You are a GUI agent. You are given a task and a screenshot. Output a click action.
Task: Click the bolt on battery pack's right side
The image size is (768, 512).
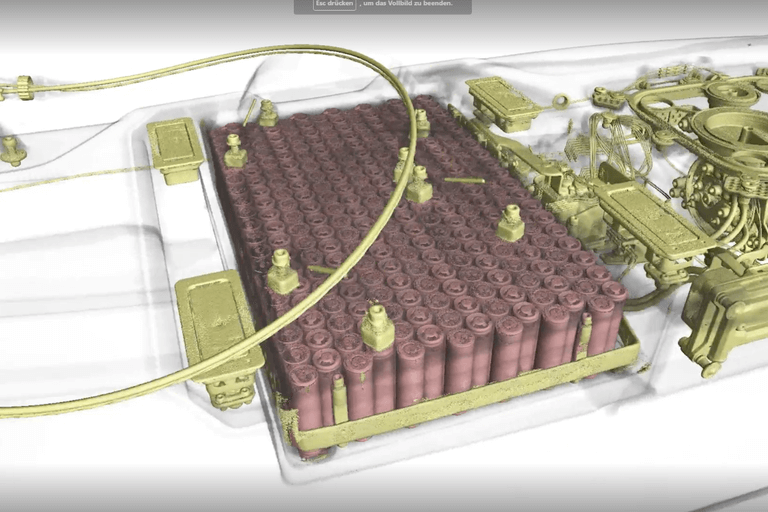click(511, 224)
